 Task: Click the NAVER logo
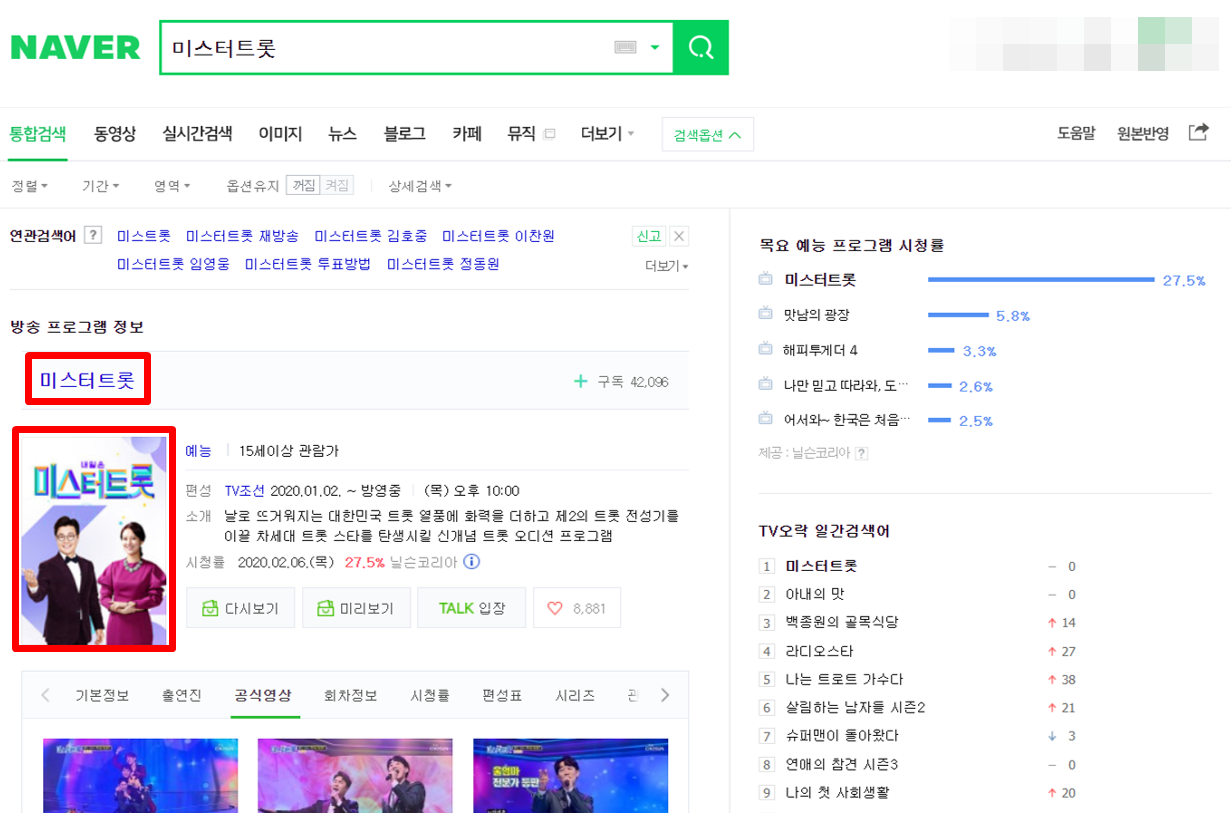75,47
